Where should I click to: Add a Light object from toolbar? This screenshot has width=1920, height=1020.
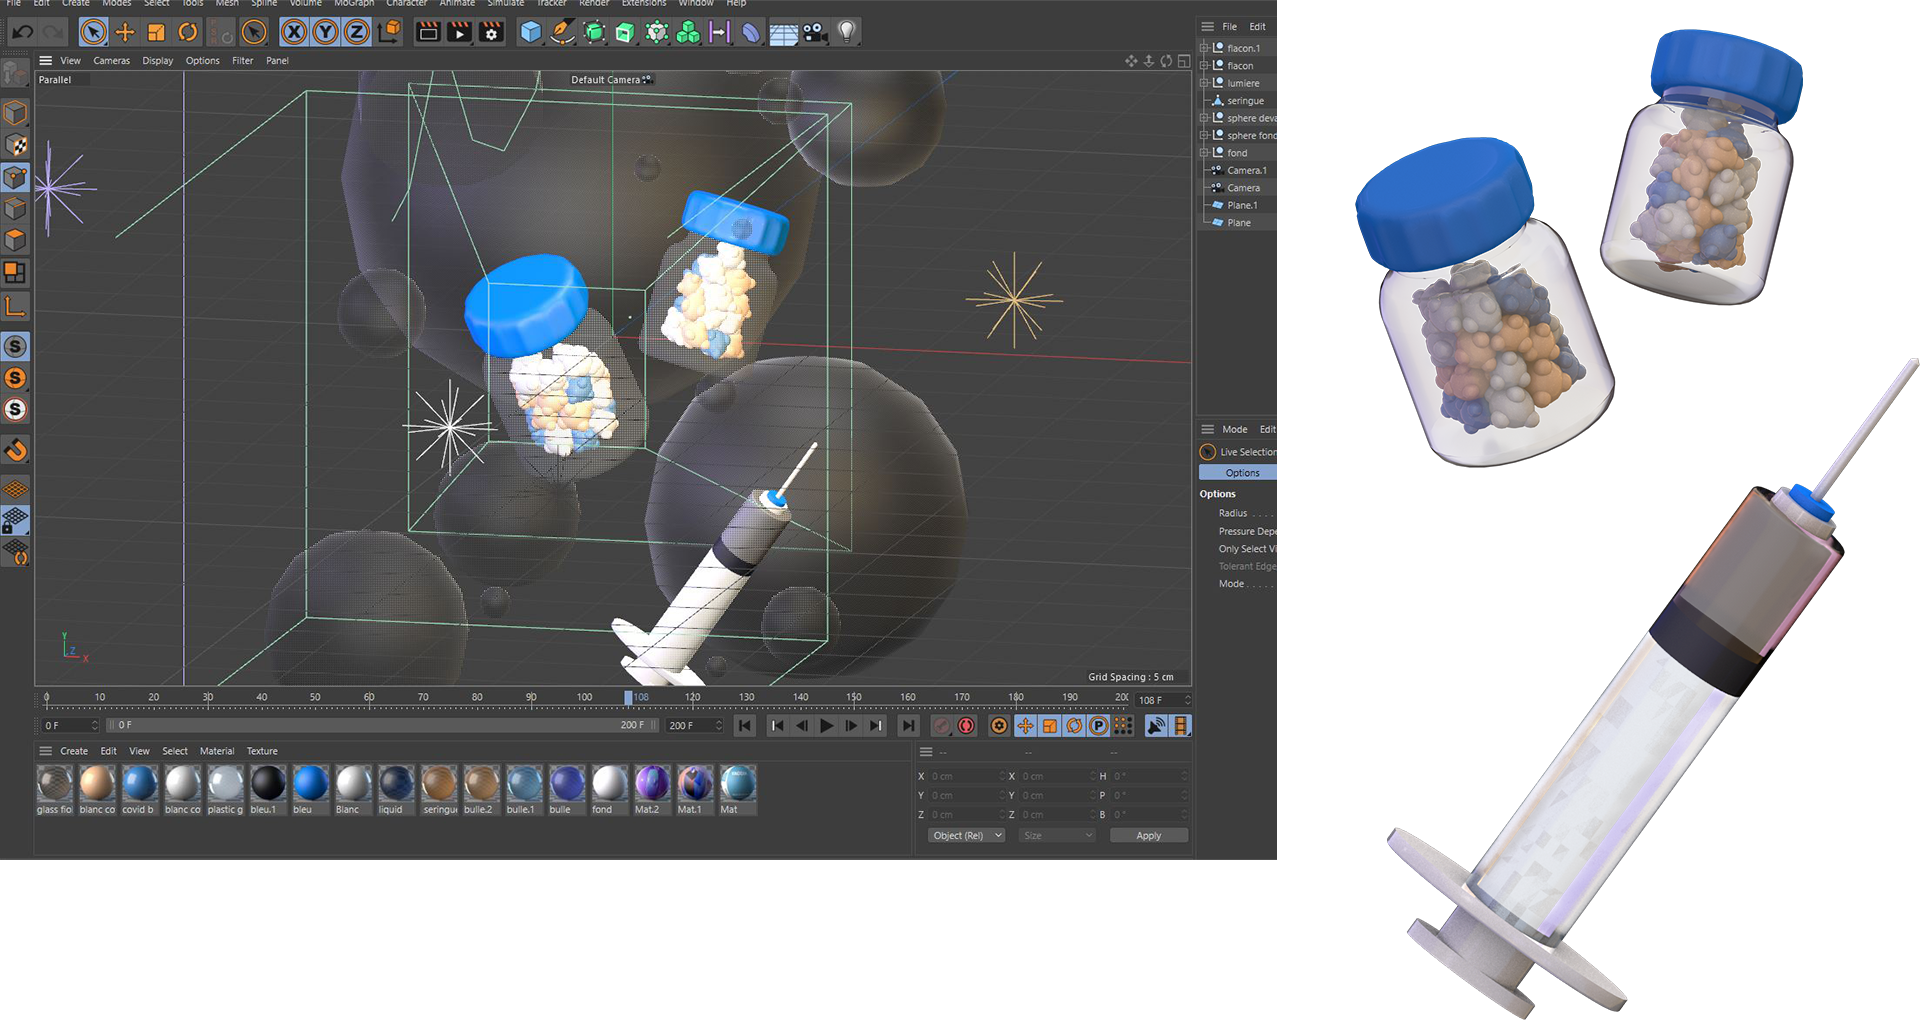click(847, 32)
